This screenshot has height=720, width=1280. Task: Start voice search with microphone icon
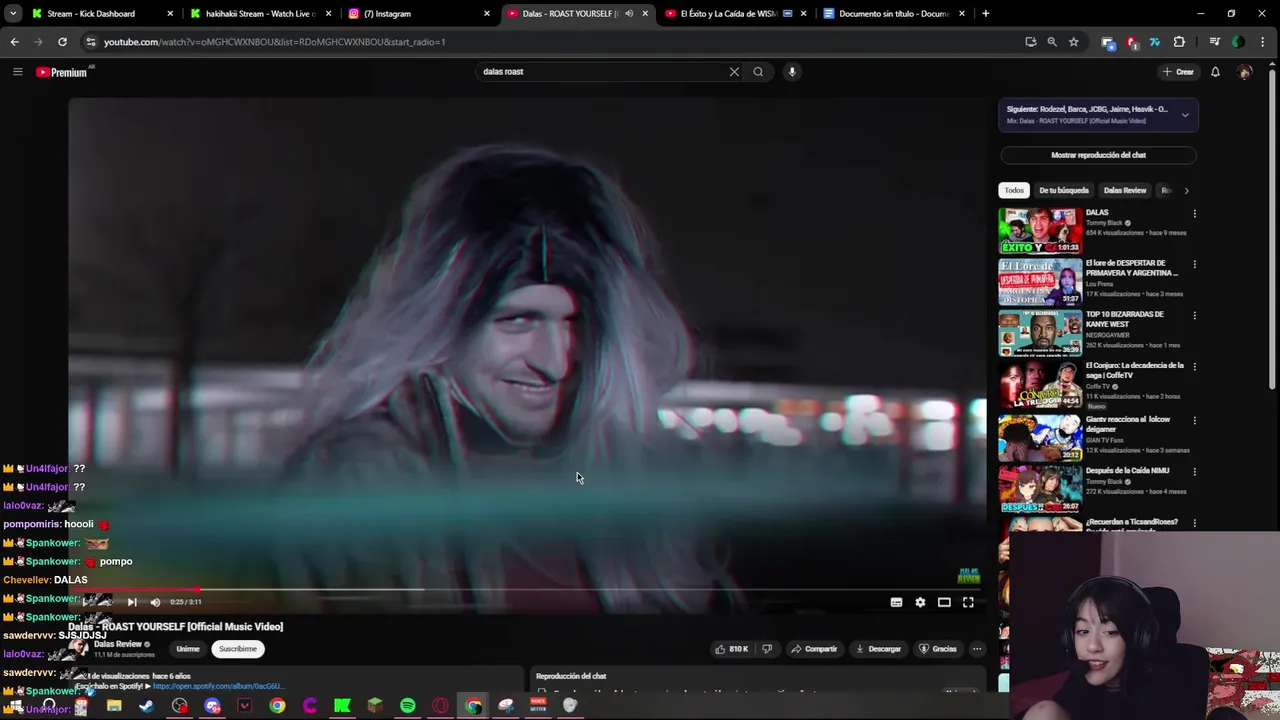[791, 72]
